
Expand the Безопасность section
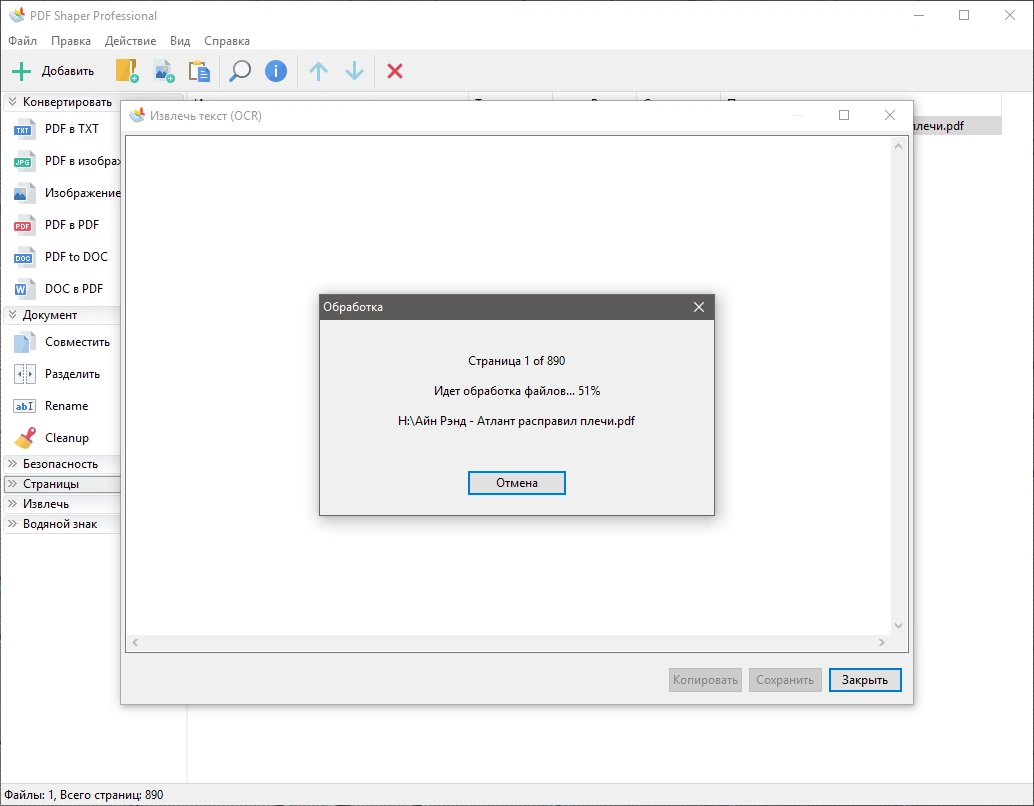coord(13,464)
